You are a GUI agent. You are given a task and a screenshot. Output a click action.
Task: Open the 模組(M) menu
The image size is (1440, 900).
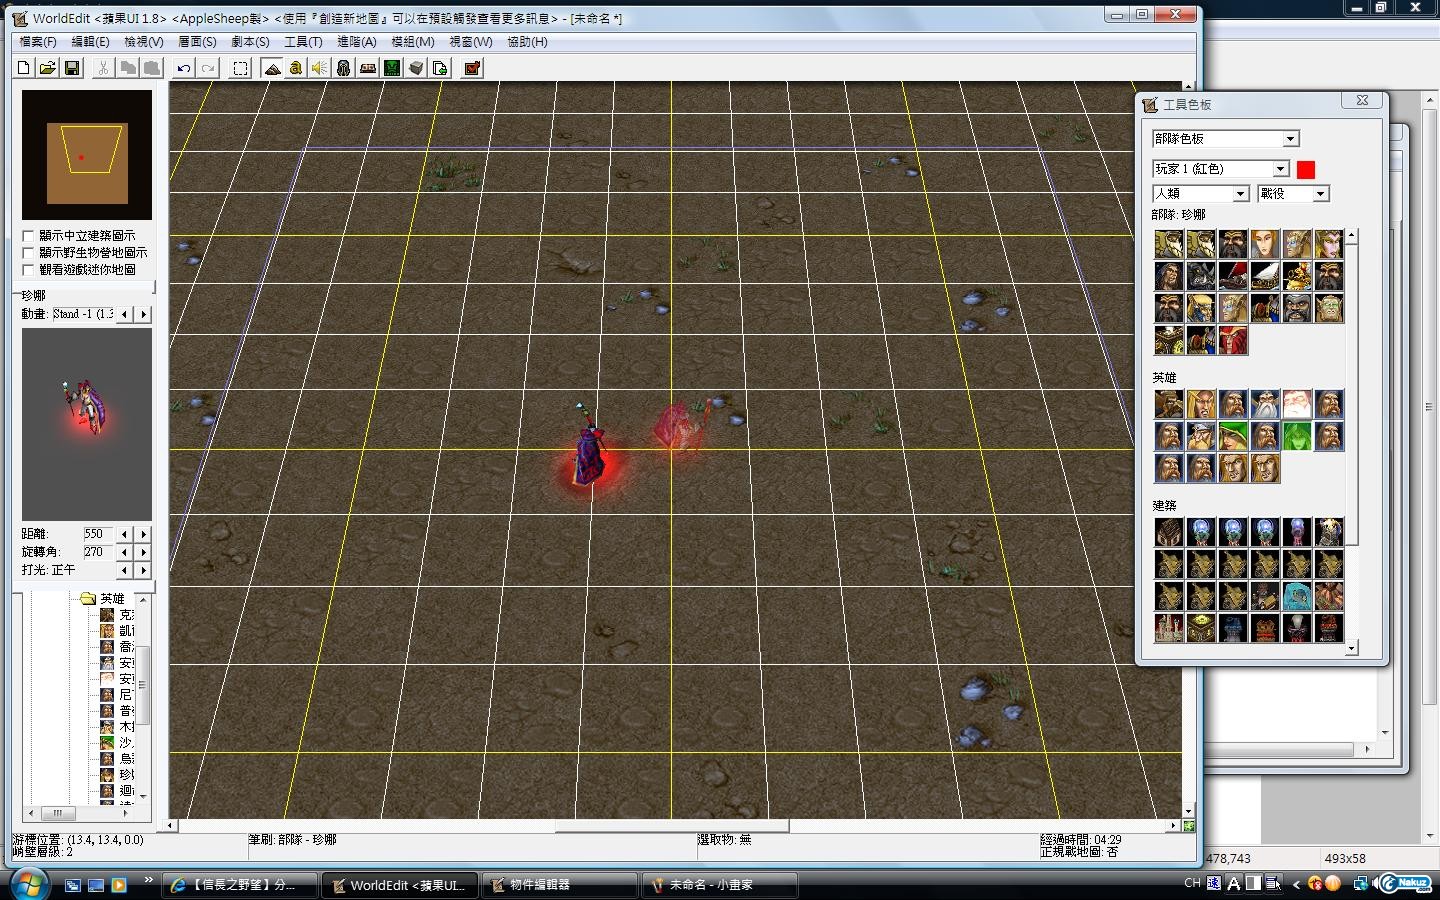point(412,42)
